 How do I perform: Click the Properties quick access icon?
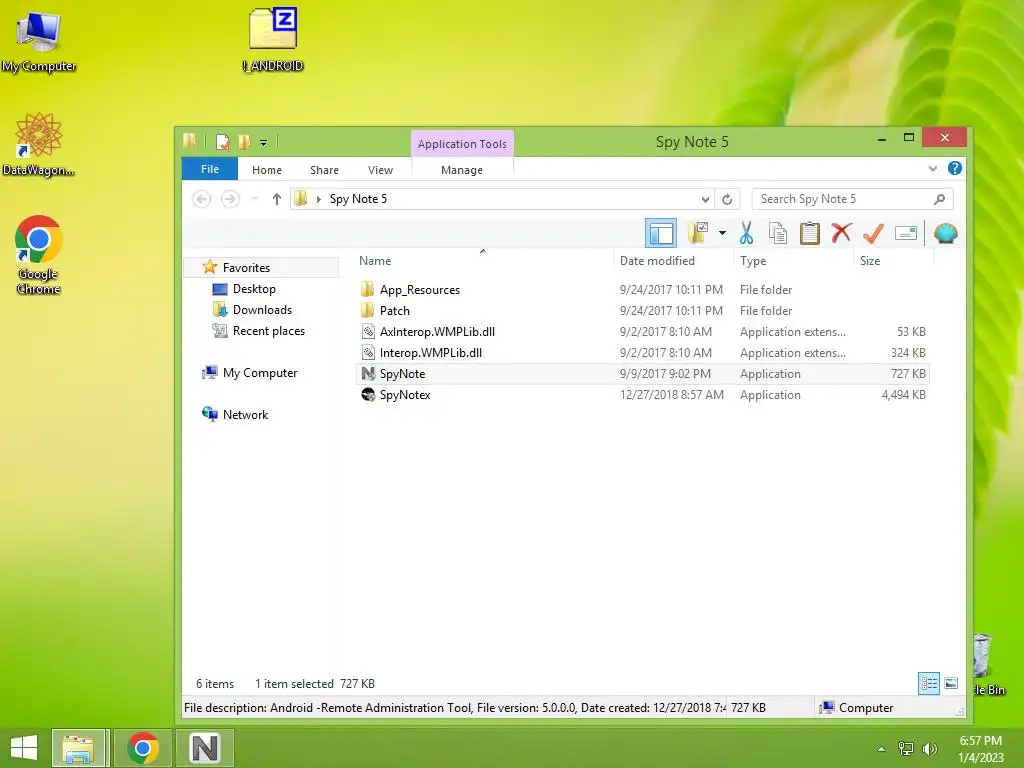click(x=223, y=142)
